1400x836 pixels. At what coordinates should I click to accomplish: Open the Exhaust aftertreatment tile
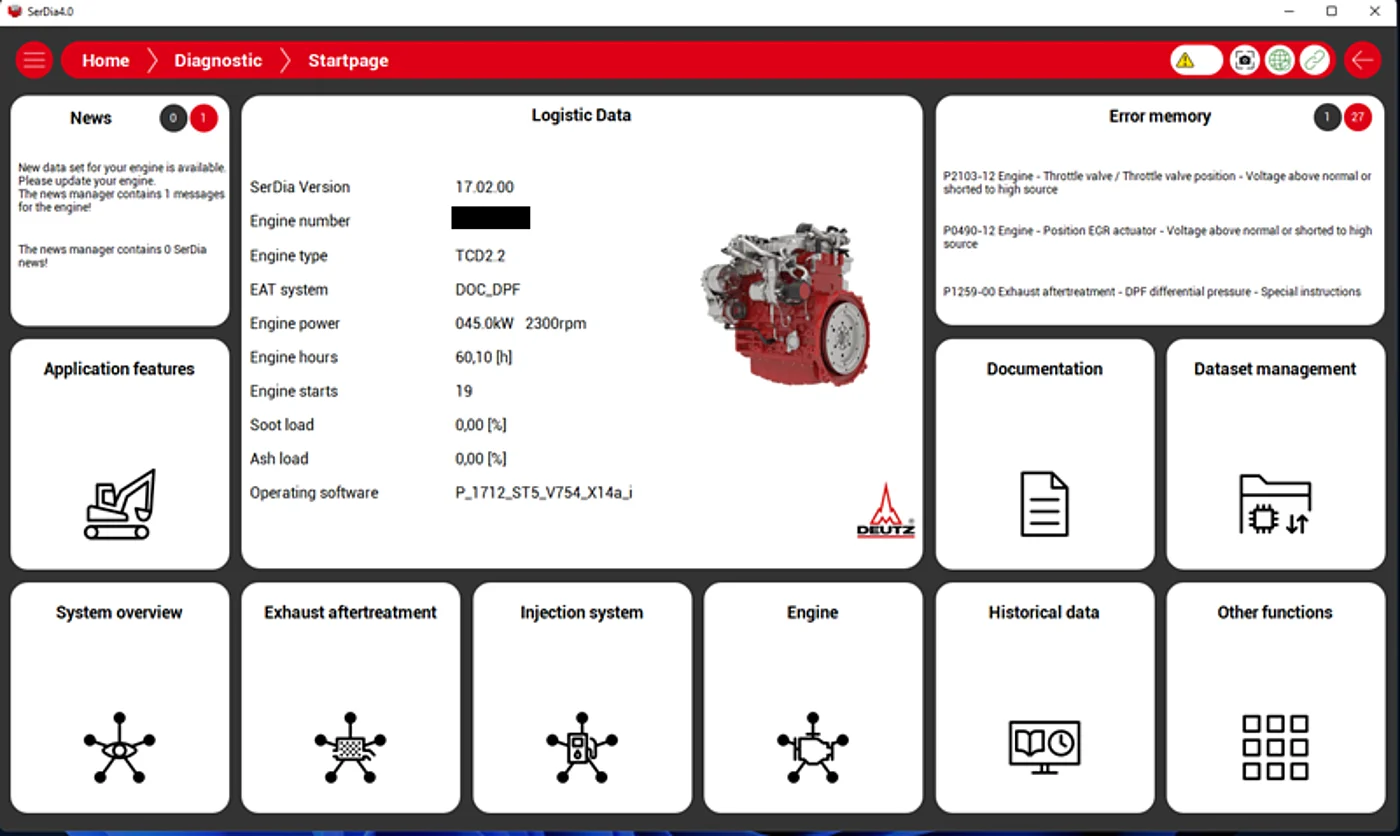point(350,697)
